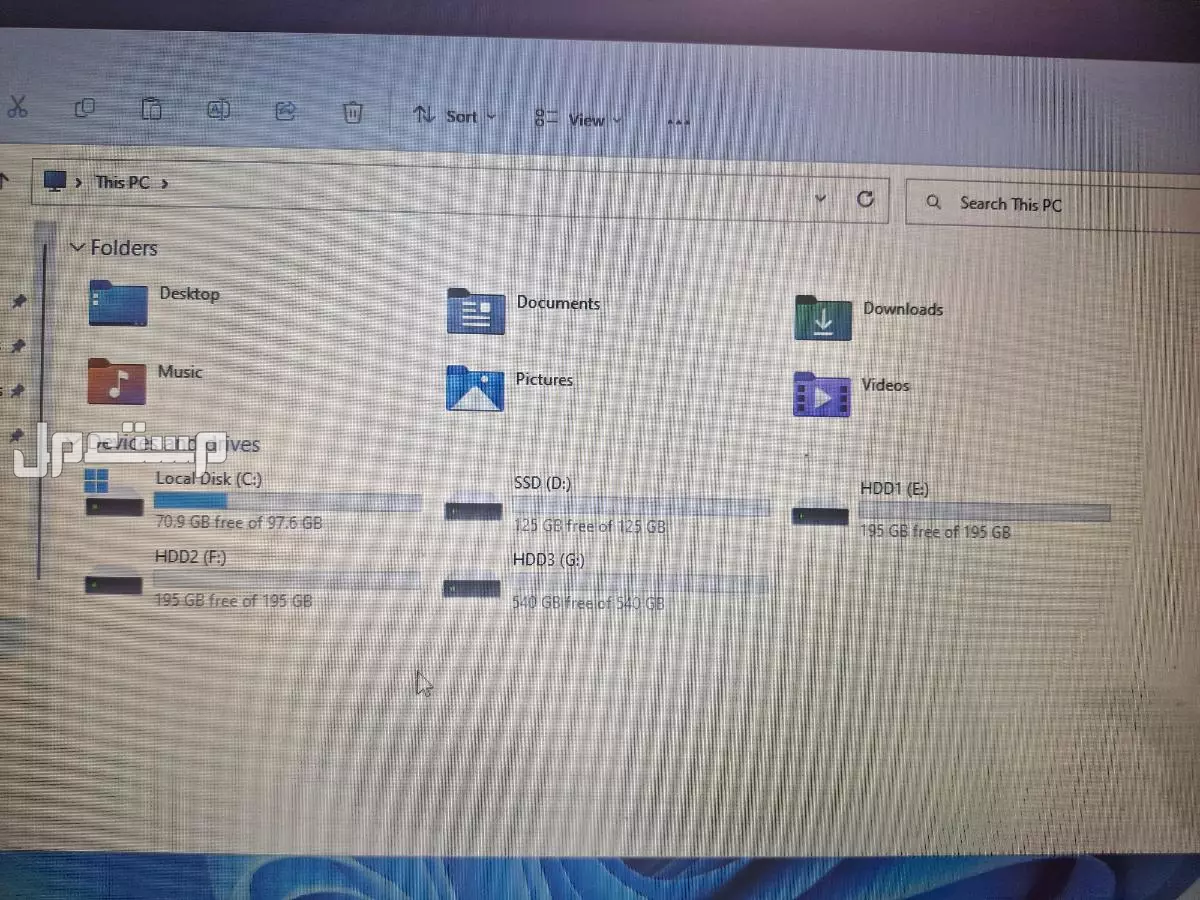Click the Cut scissors icon
The width and height of the screenshot is (1200, 900).
[x=16, y=107]
